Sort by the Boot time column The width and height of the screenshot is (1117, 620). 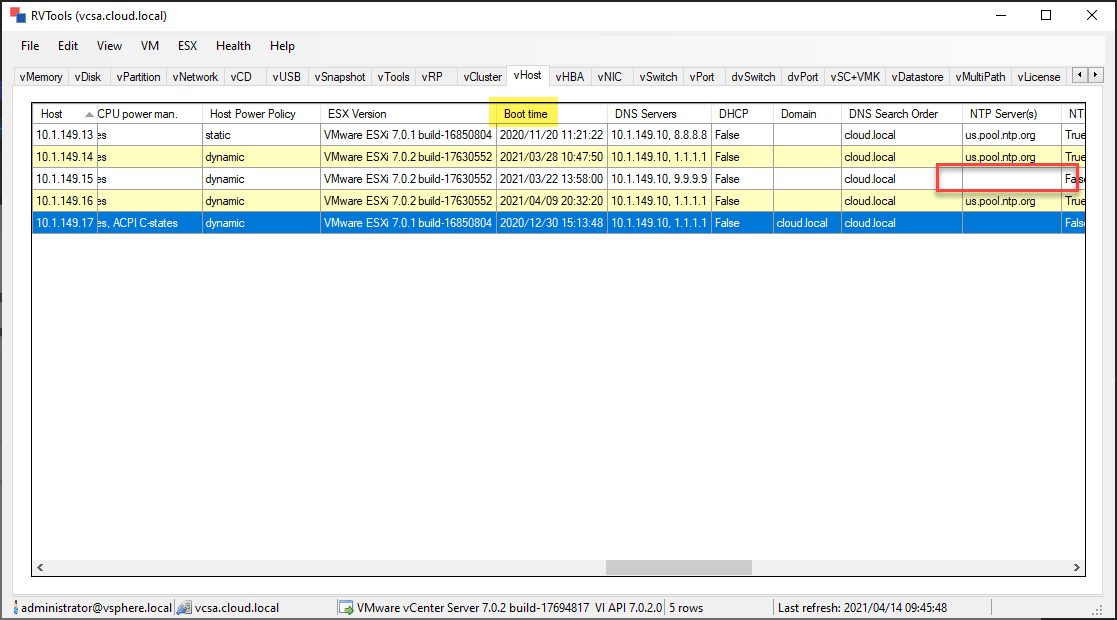pyautogui.click(x=551, y=114)
